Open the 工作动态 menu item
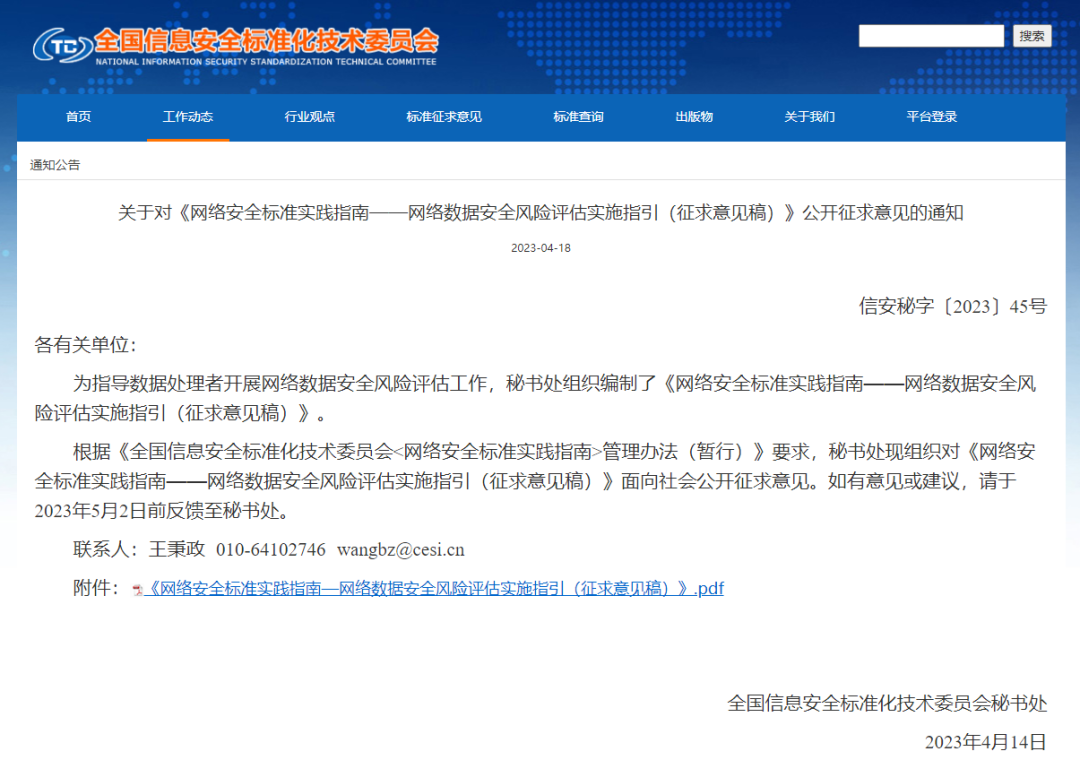This screenshot has width=1080, height=760. click(x=188, y=116)
